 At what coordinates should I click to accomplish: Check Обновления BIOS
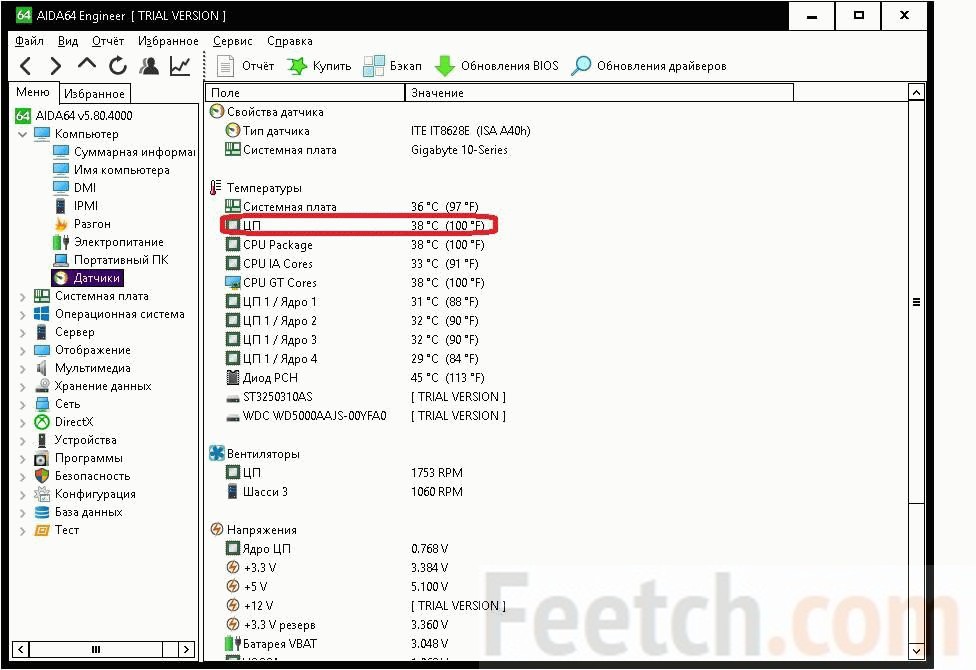496,65
